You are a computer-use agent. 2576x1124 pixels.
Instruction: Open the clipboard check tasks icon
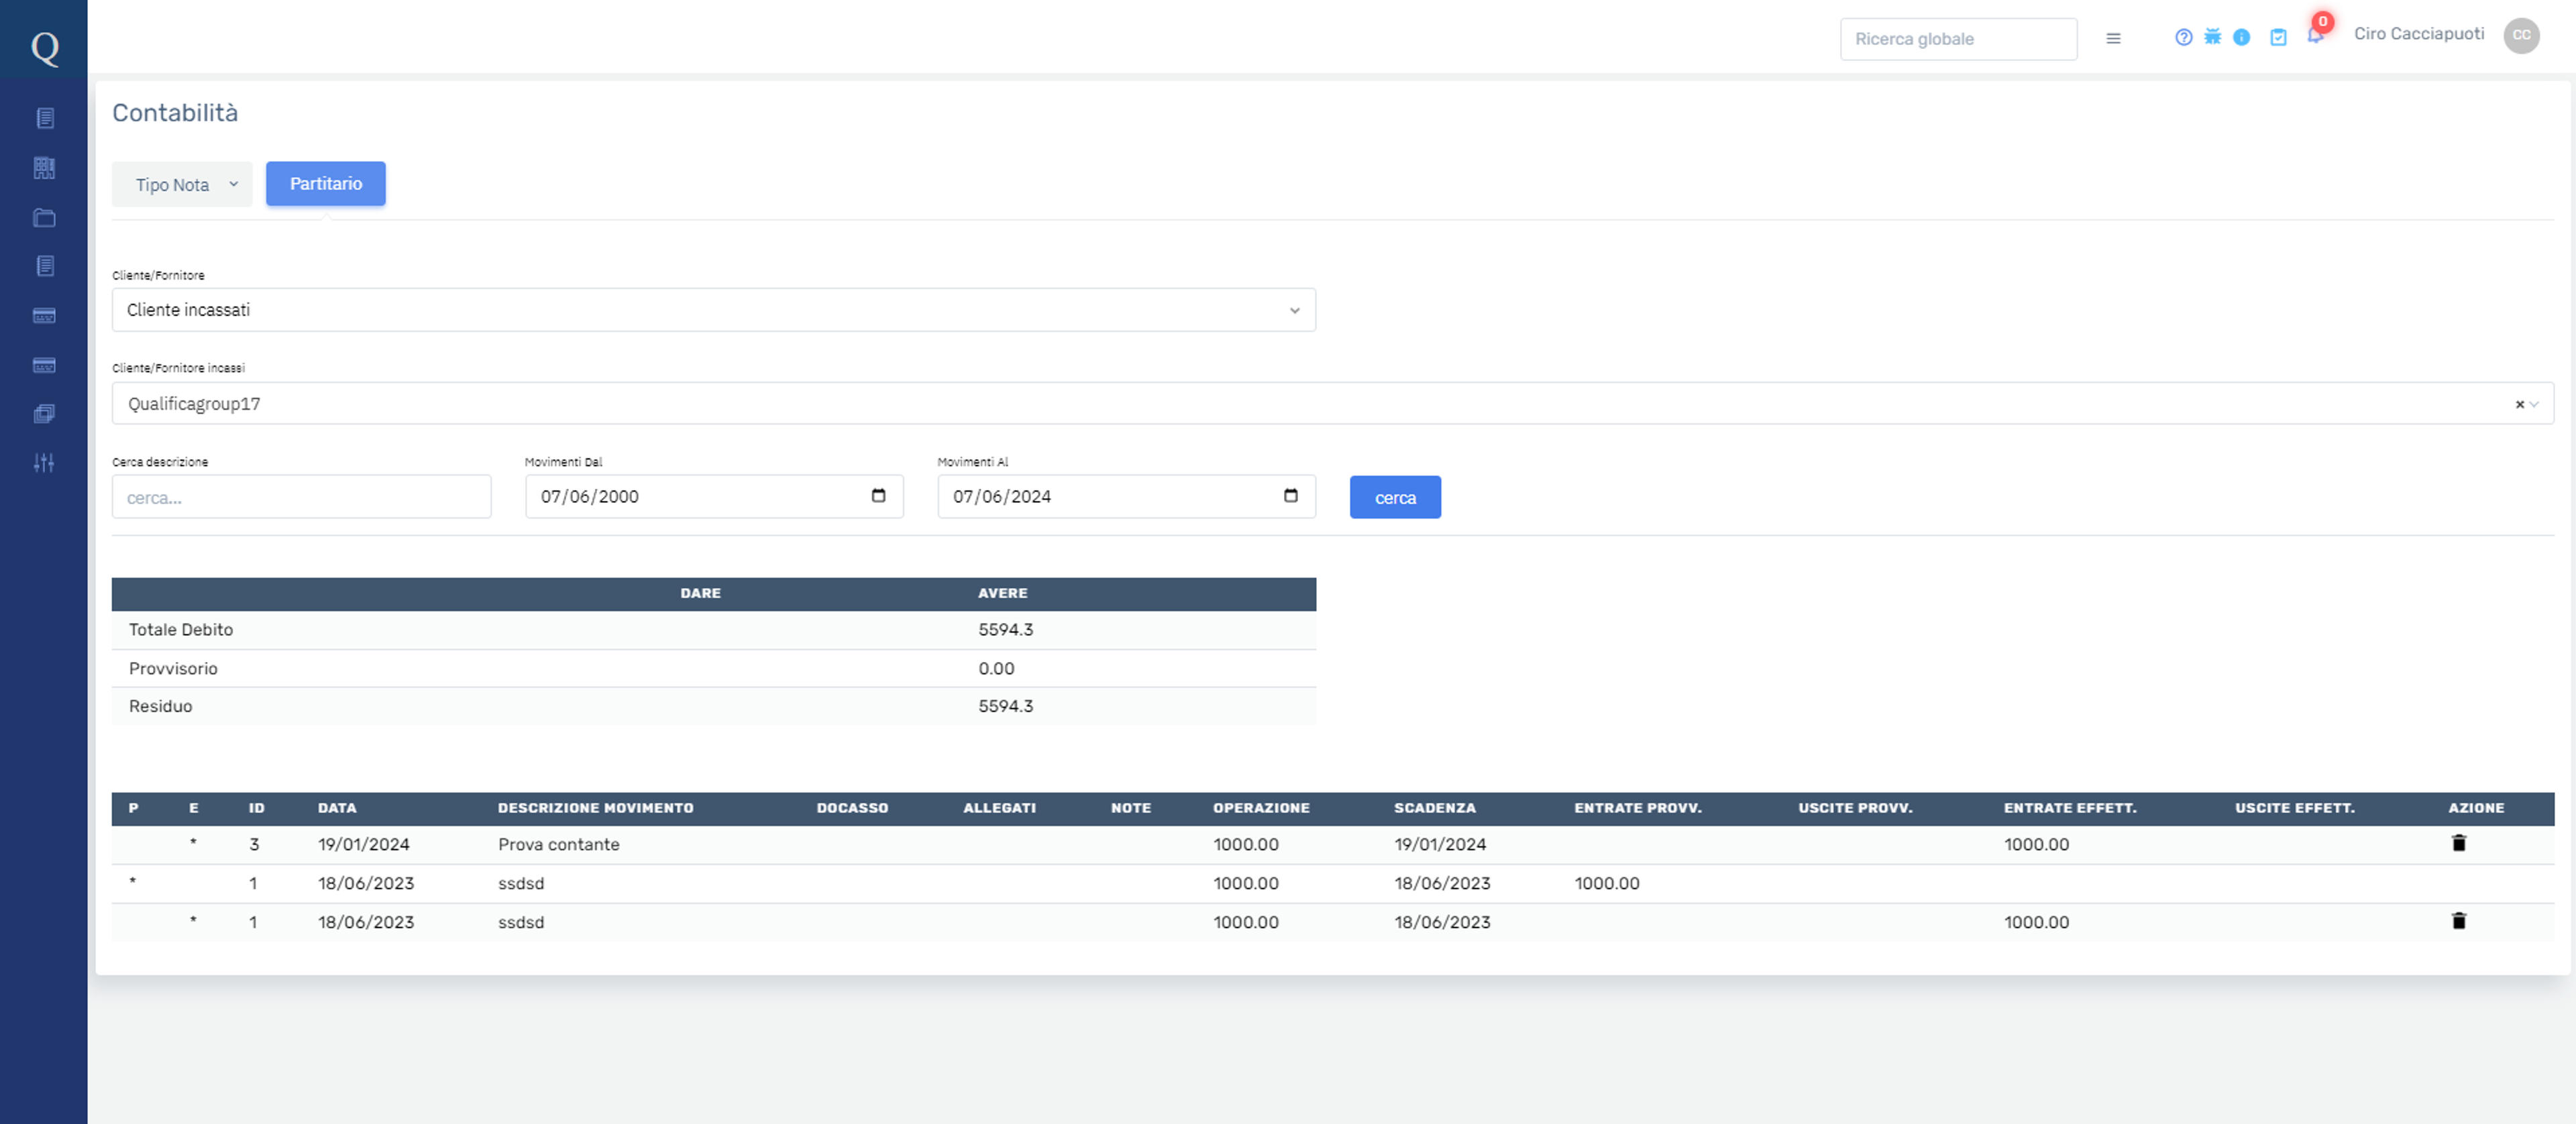tap(2279, 37)
